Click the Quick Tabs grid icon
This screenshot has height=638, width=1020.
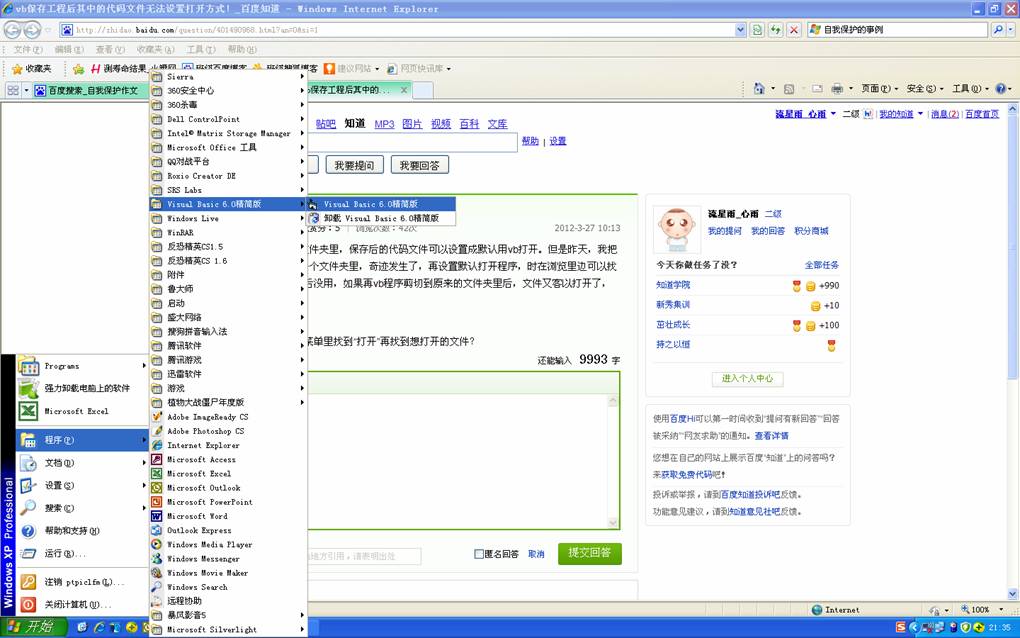(x=13, y=90)
